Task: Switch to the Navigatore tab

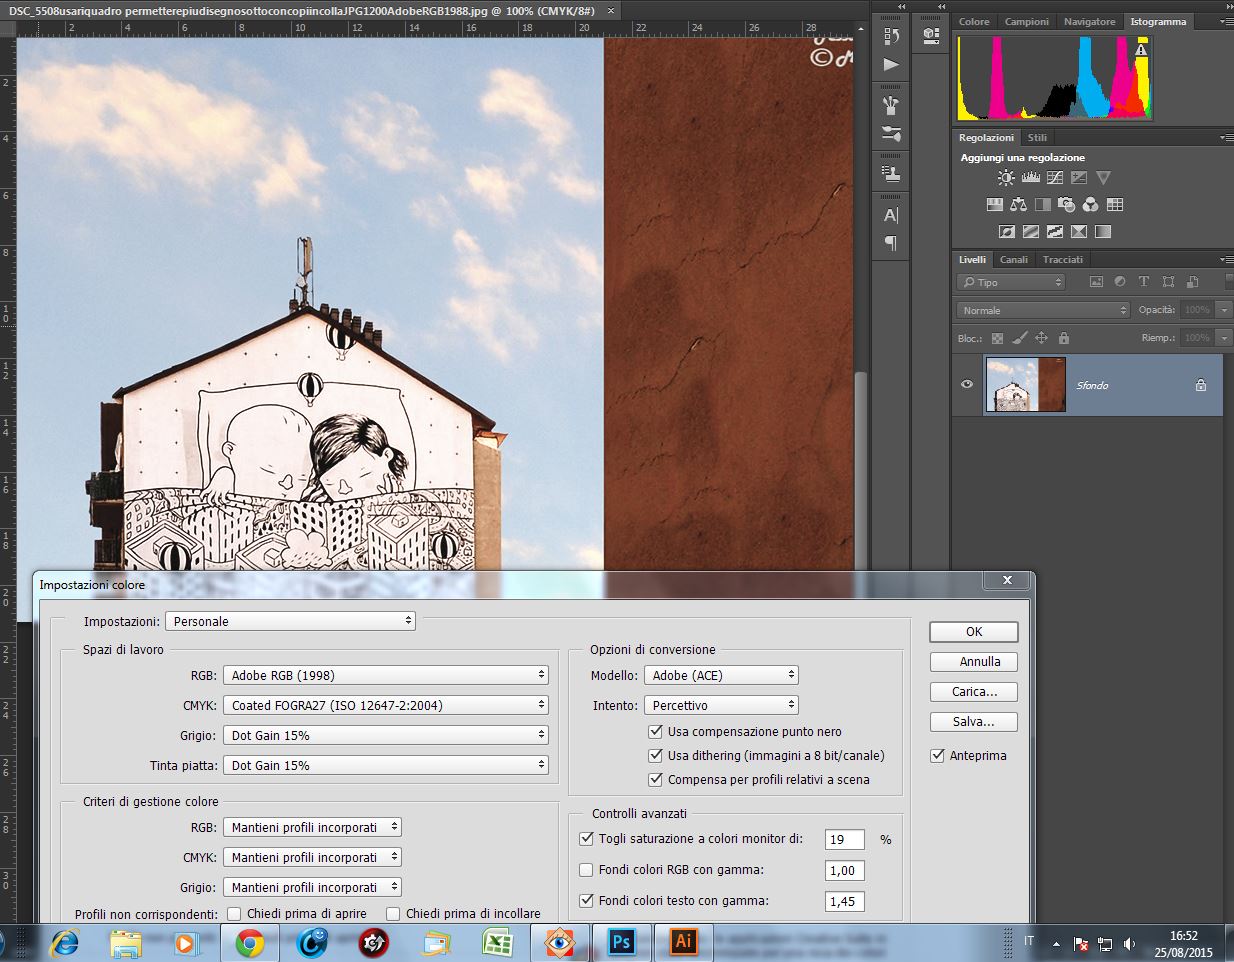Action: (x=1090, y=21)
